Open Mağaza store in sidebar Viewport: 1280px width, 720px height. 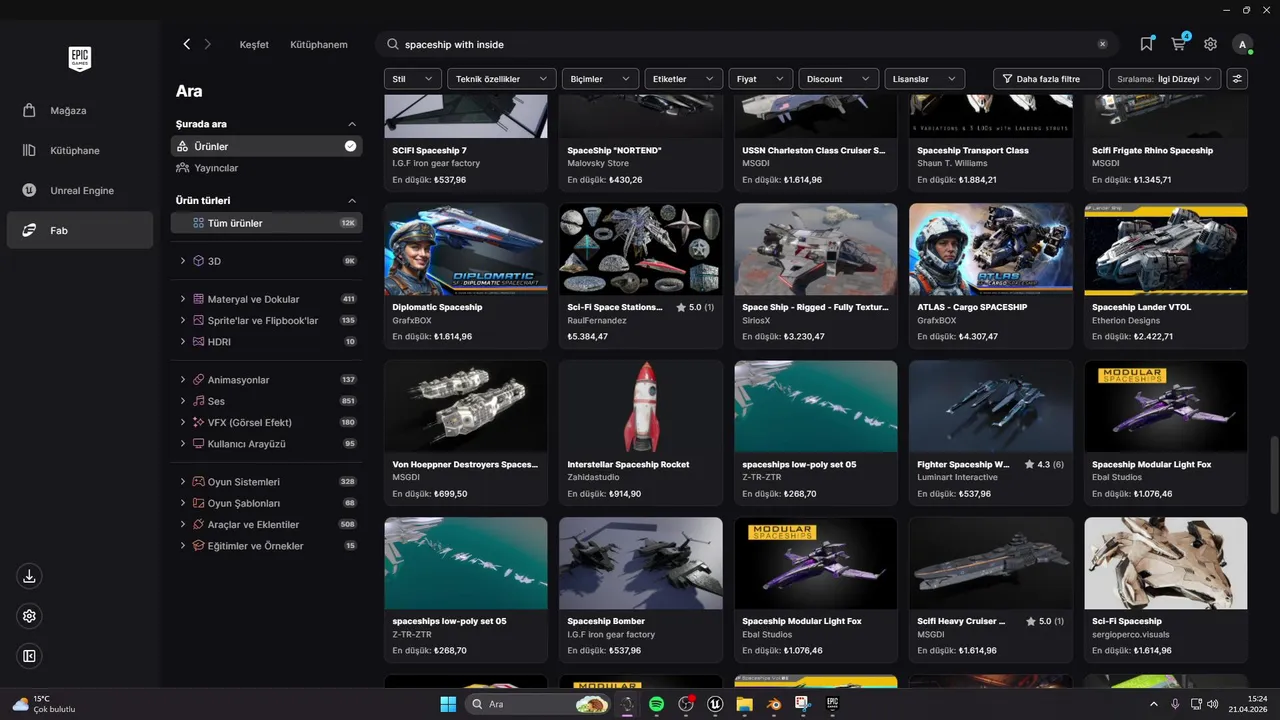coord(80,110)
